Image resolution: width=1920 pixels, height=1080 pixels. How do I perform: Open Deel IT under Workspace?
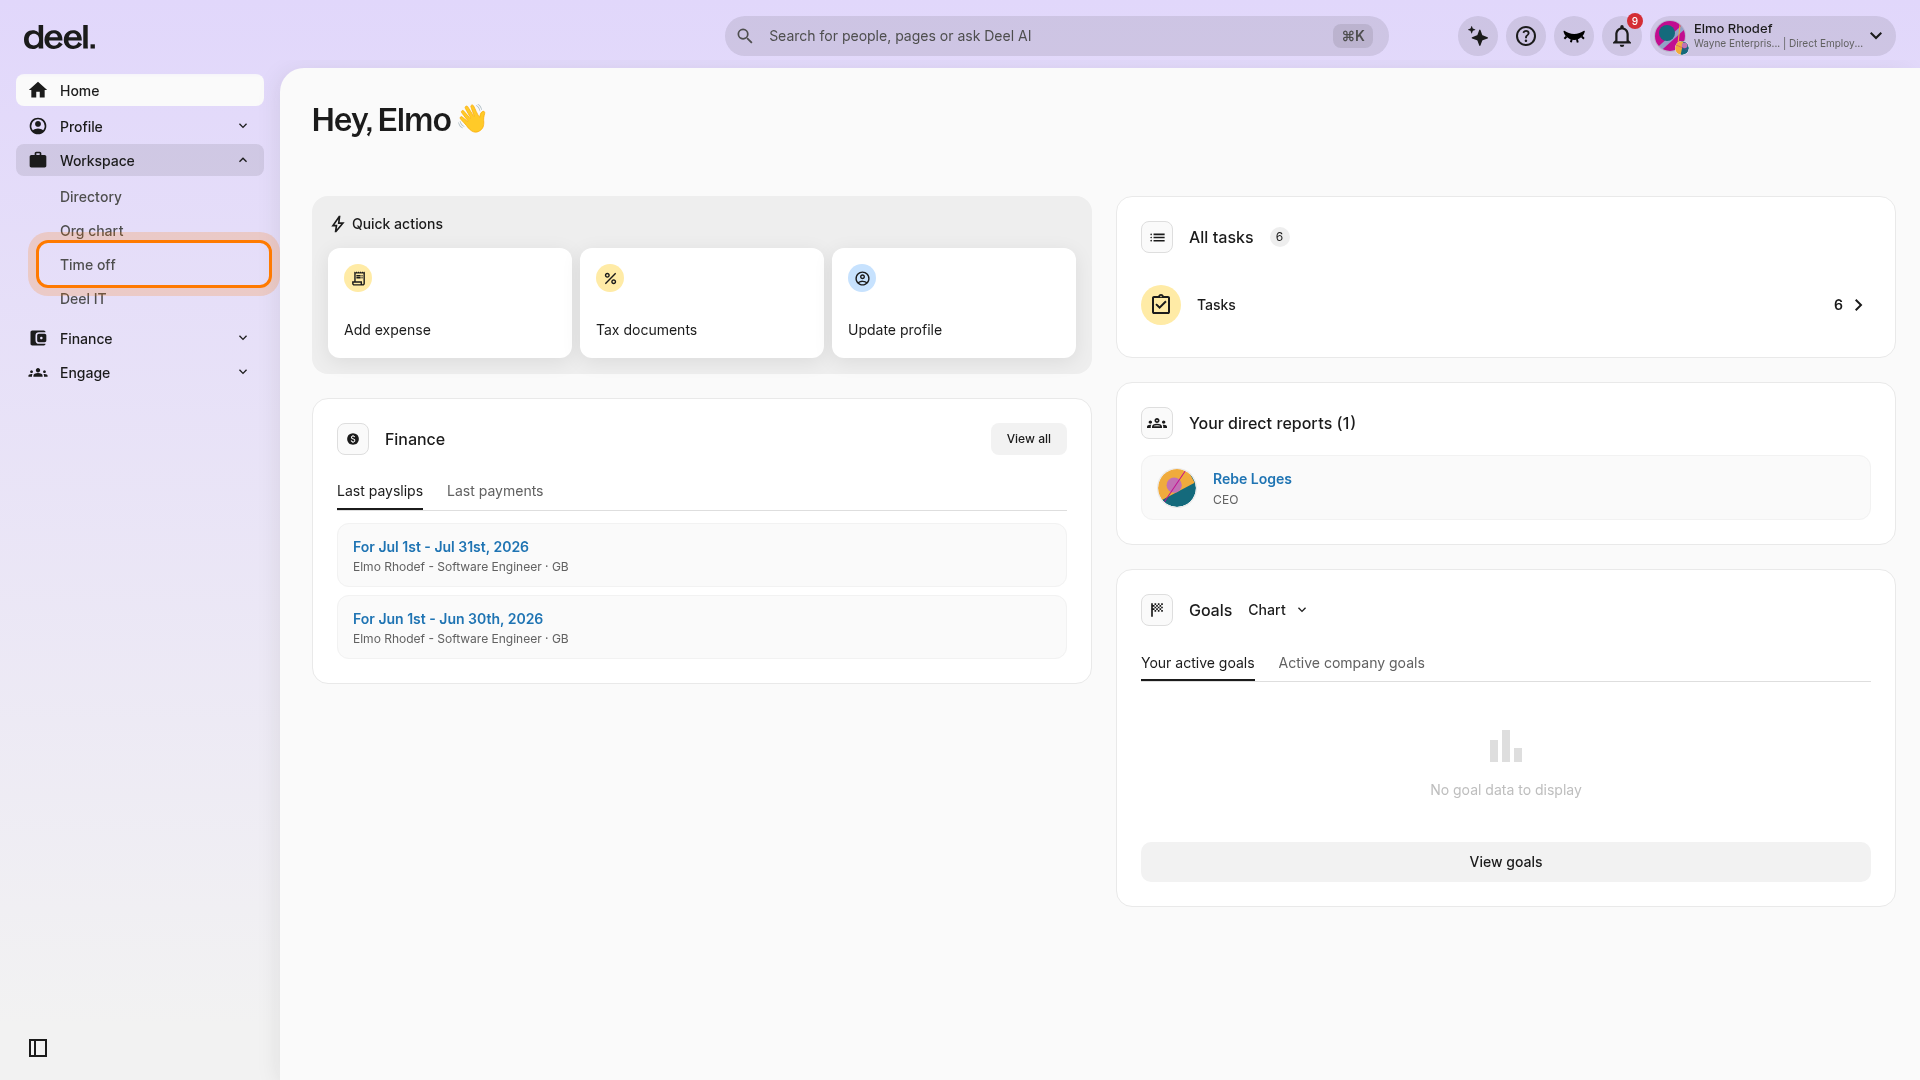(83, 299)
